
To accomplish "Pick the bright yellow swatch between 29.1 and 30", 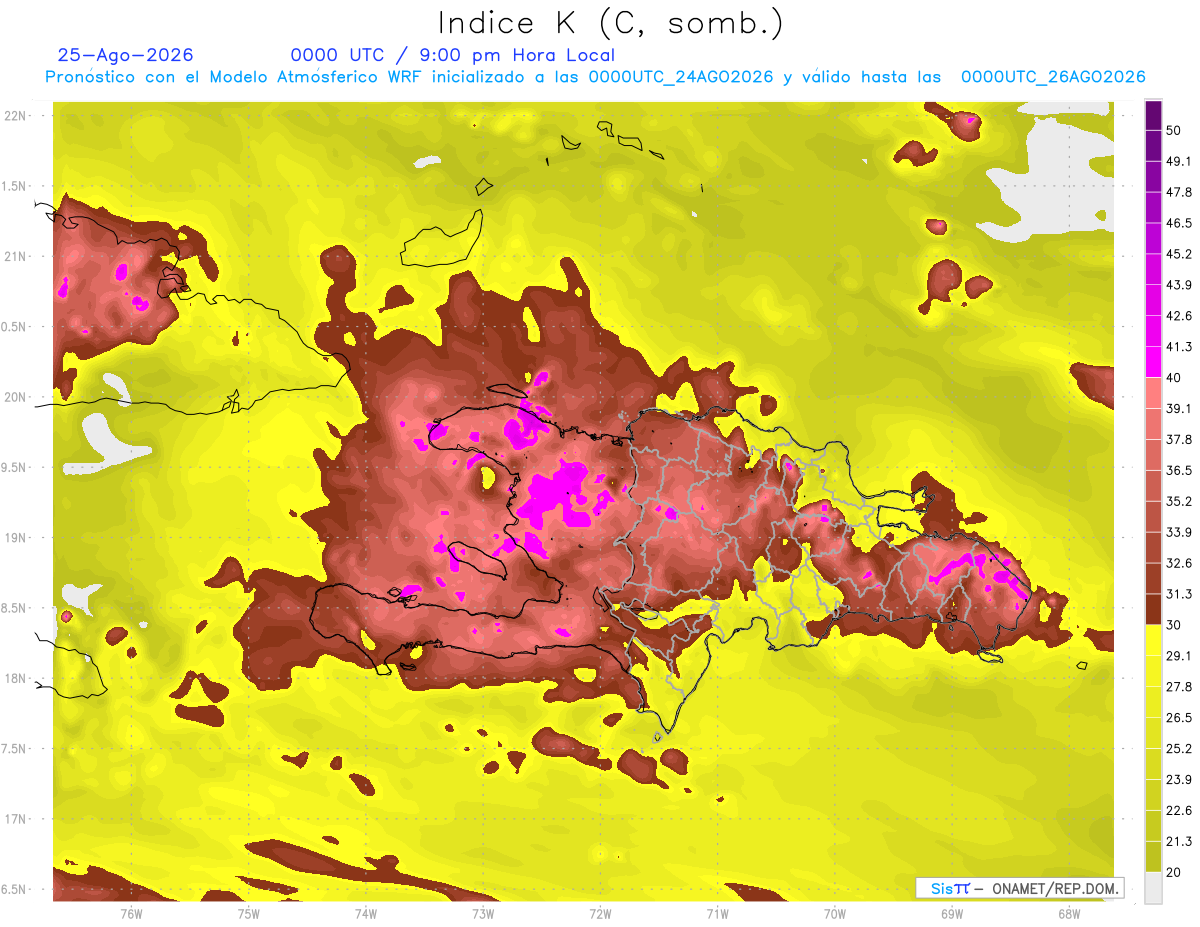I will coord(1153,640).
